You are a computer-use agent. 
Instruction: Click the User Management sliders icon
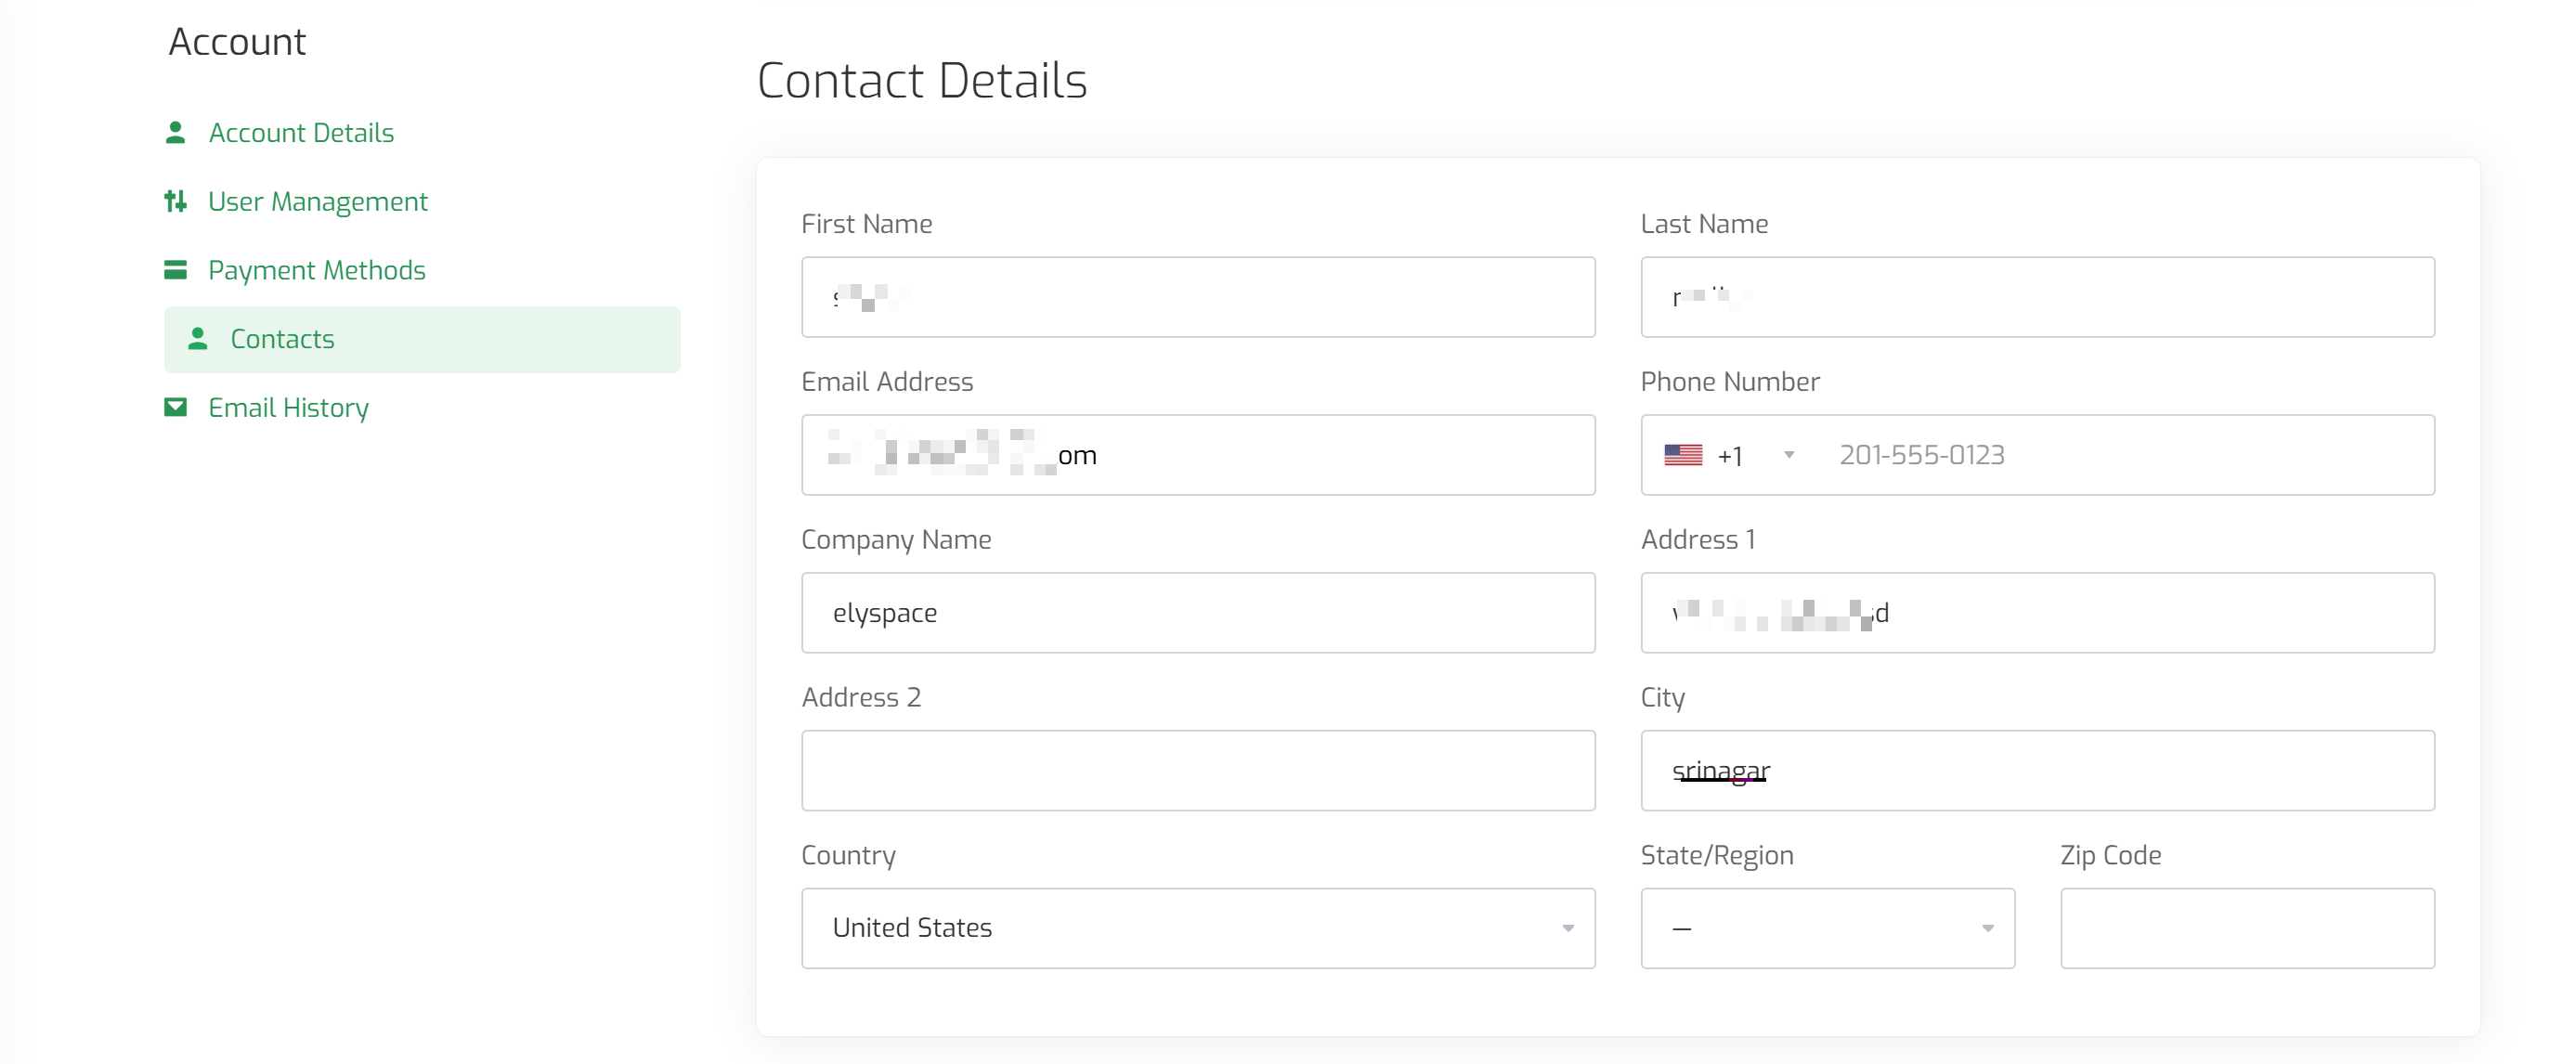tap(175, 201)
